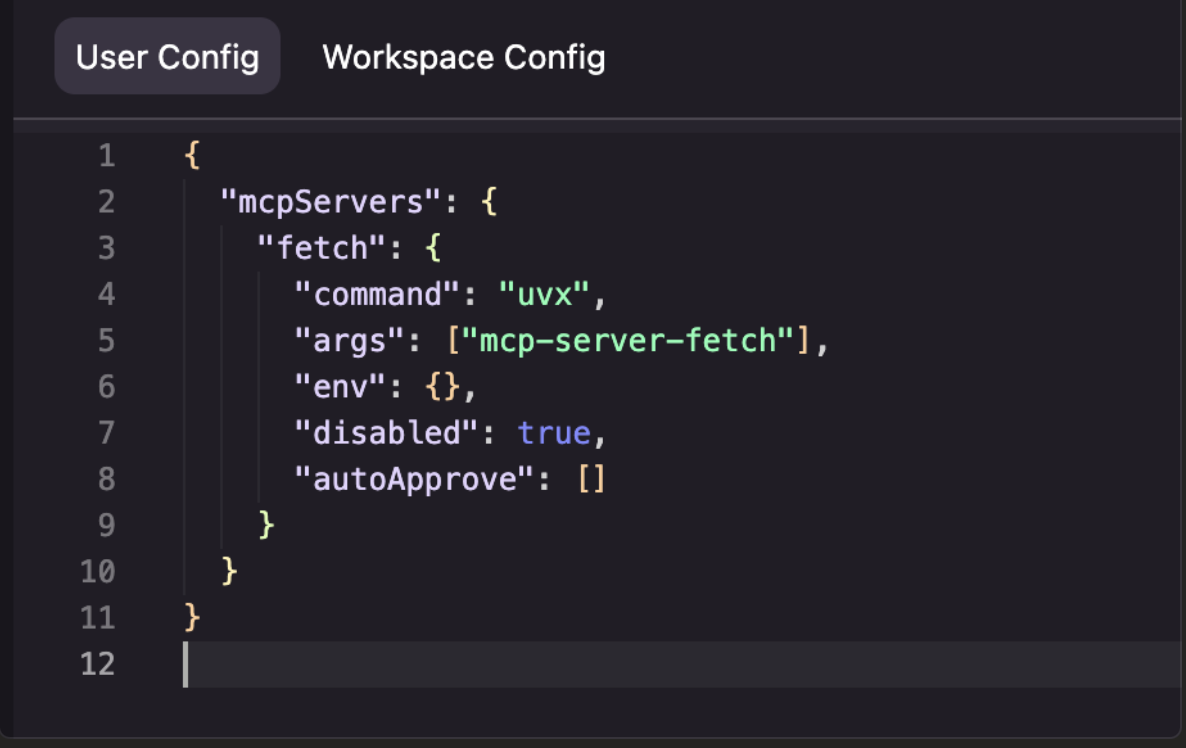This screenshot has width=1186, height=748.
Task: Click line number 1 in gutter
Action: (x=107, y=156)
